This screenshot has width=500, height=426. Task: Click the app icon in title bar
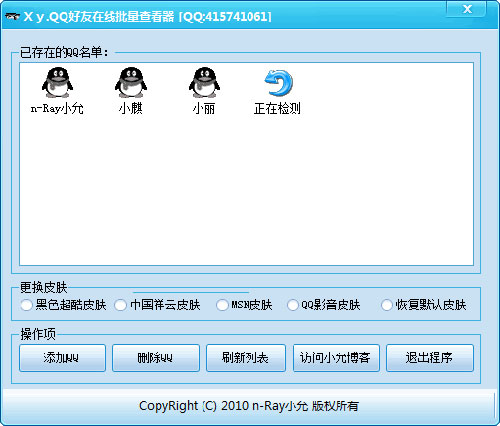(x=13, y=16)
